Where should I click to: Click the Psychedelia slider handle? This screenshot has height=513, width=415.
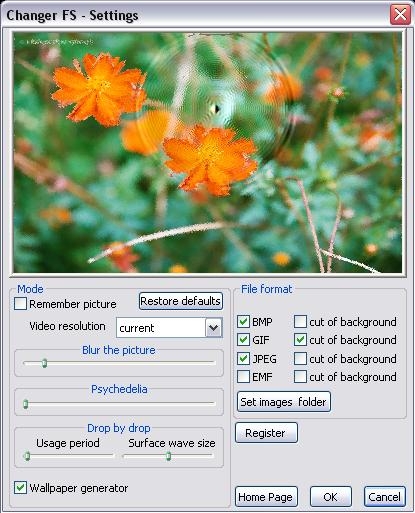coord(26,404)
